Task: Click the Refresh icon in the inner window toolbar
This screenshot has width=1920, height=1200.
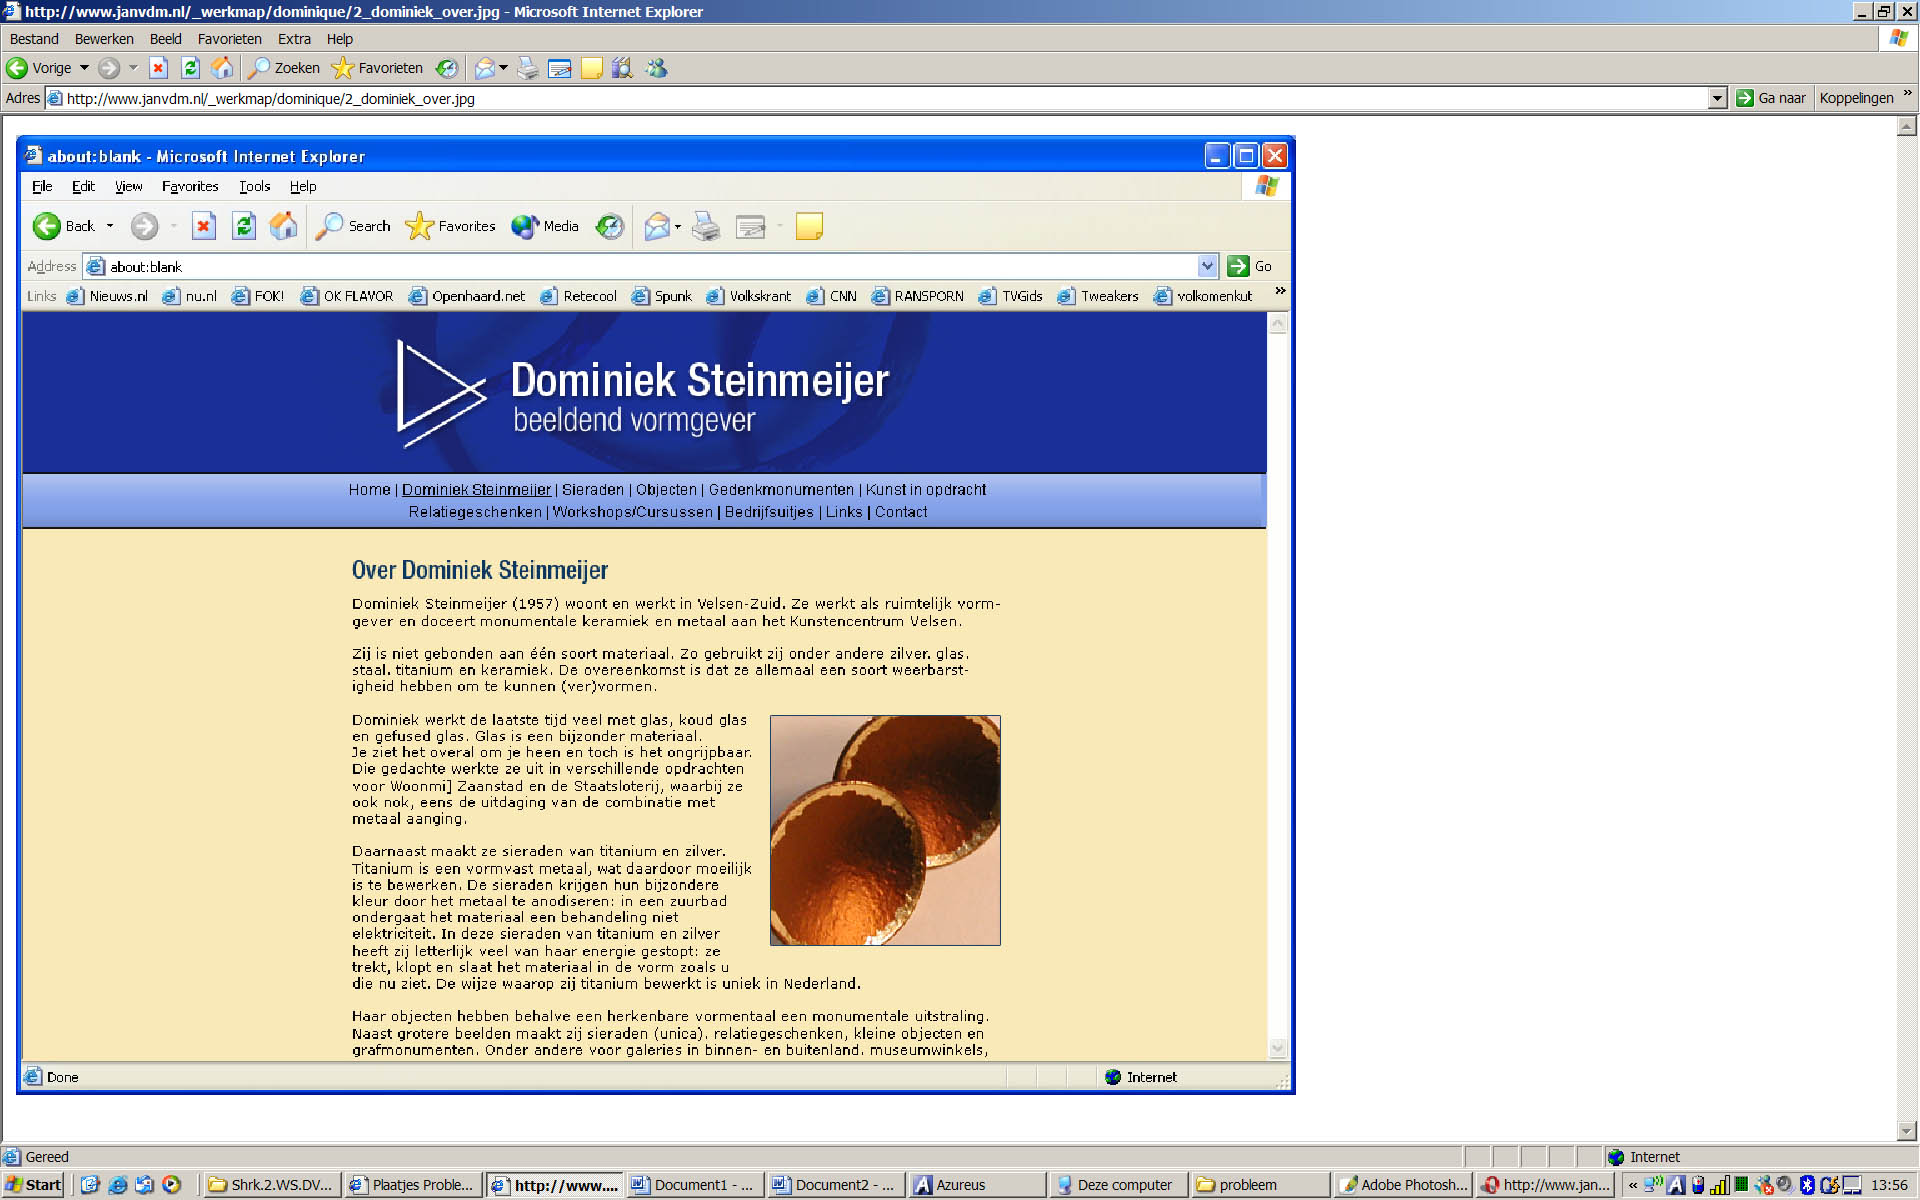Action: [244, 226]
